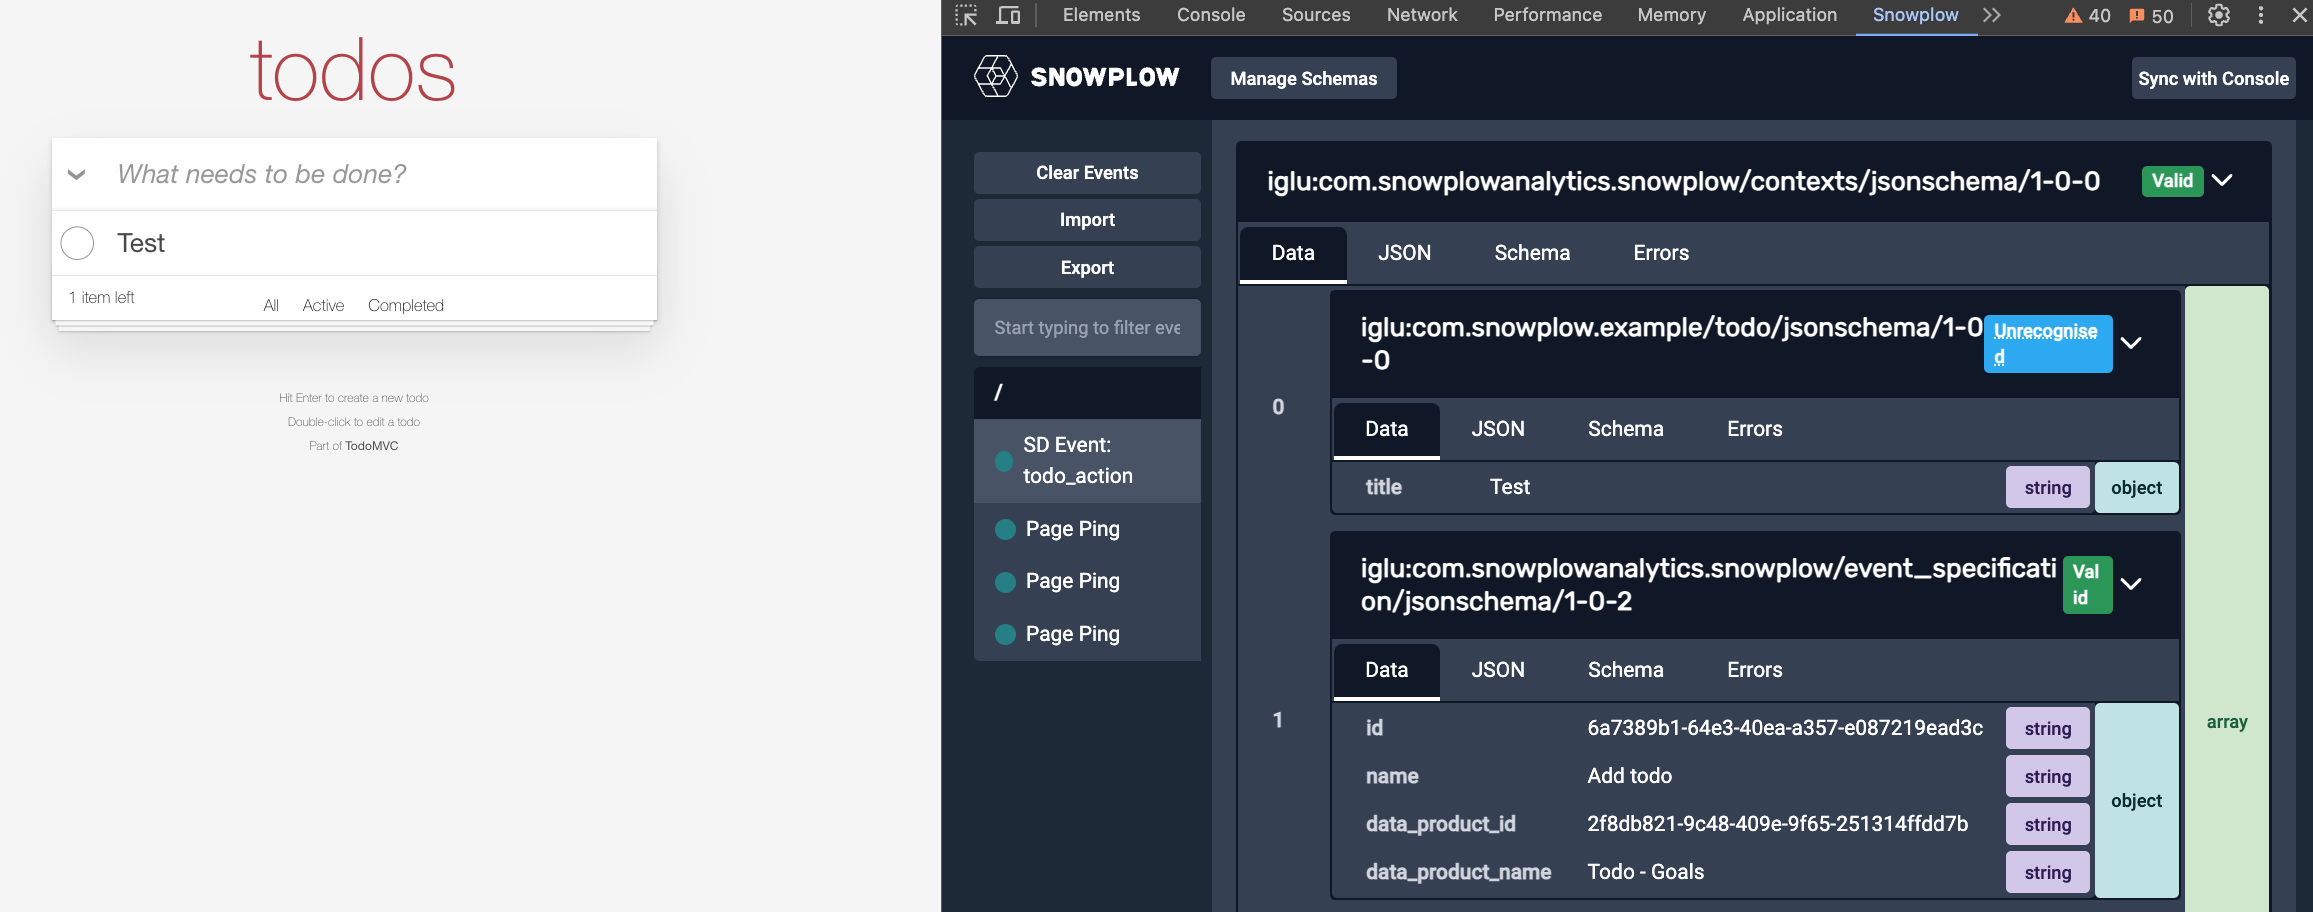
Task: Click the data_product_id value 2f8db821
Action: click(x=1777, y=824)
